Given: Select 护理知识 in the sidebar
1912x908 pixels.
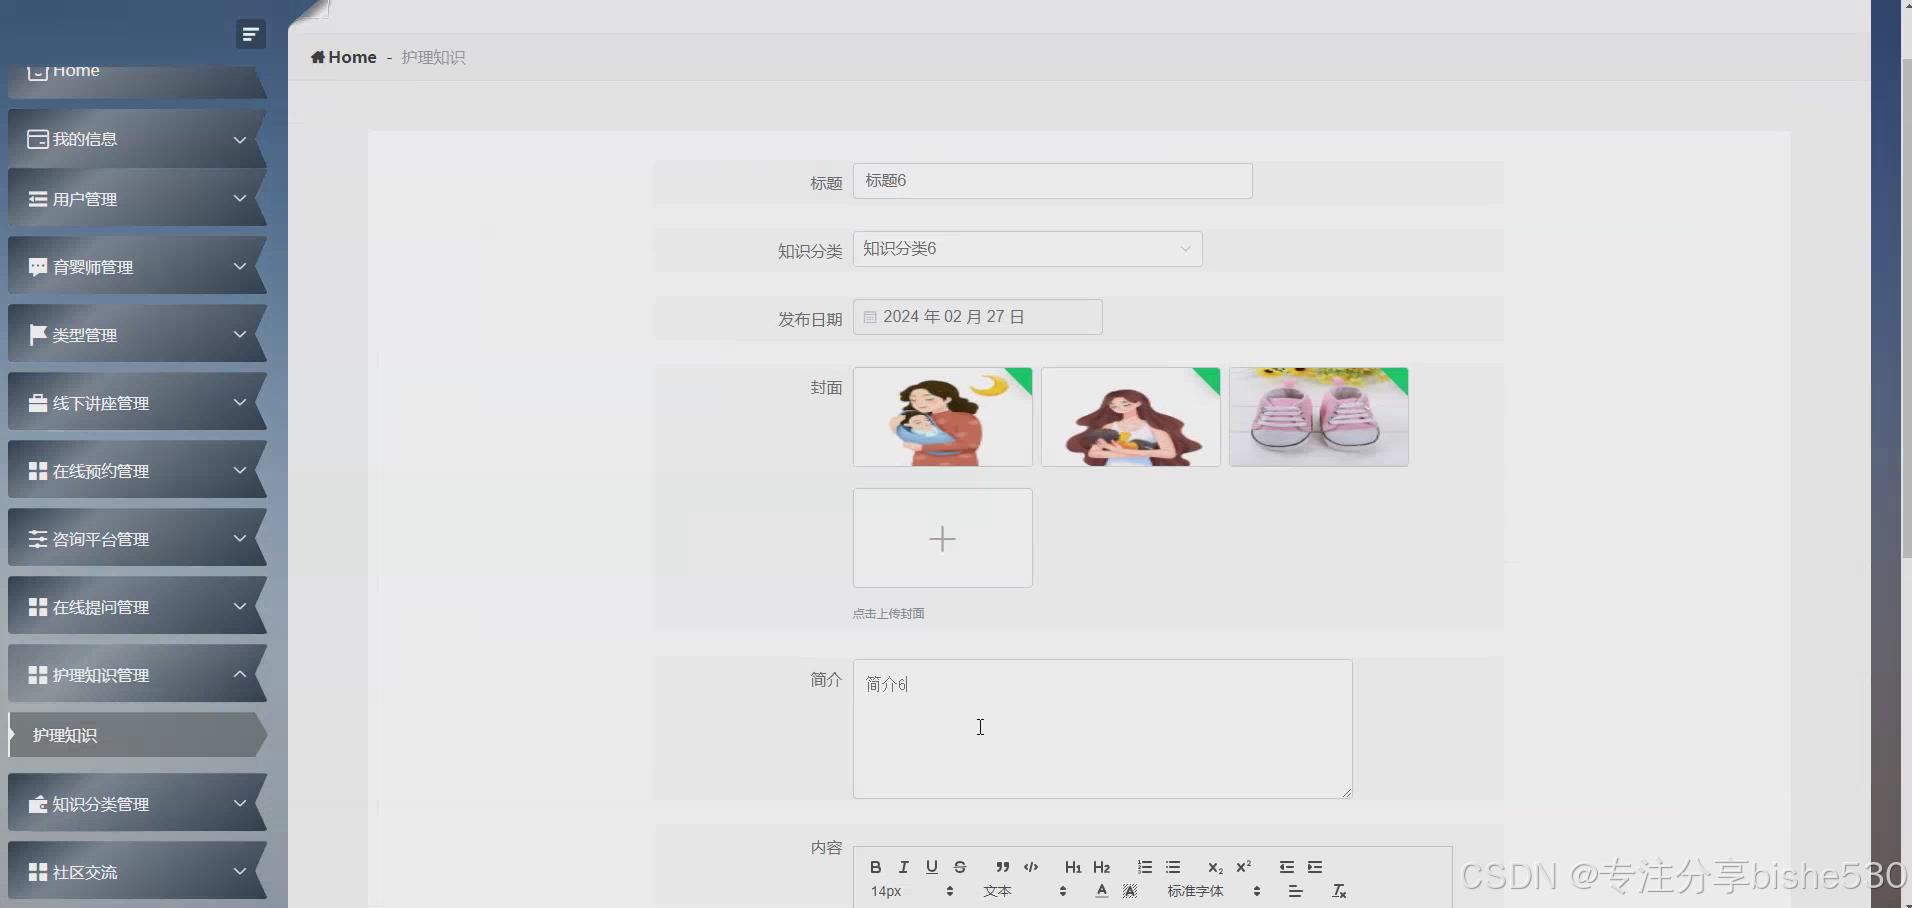Looking at the screenshot, I should pos(137,734).
